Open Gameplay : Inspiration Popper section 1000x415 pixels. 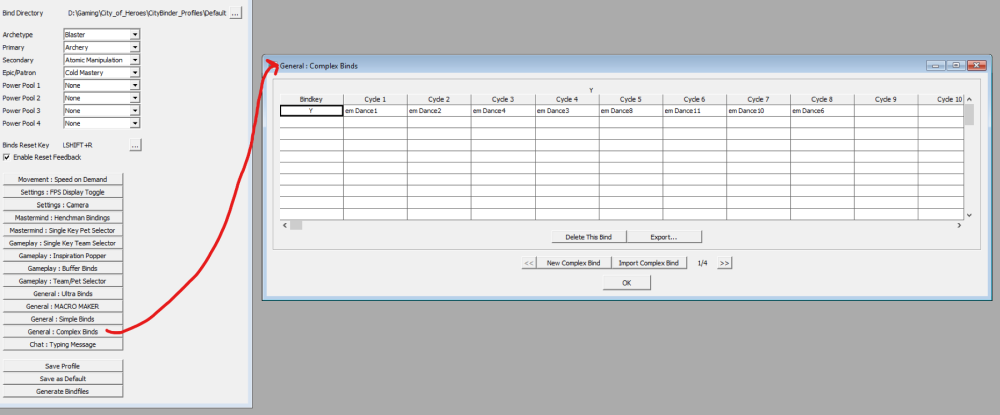tap(62, 255)
